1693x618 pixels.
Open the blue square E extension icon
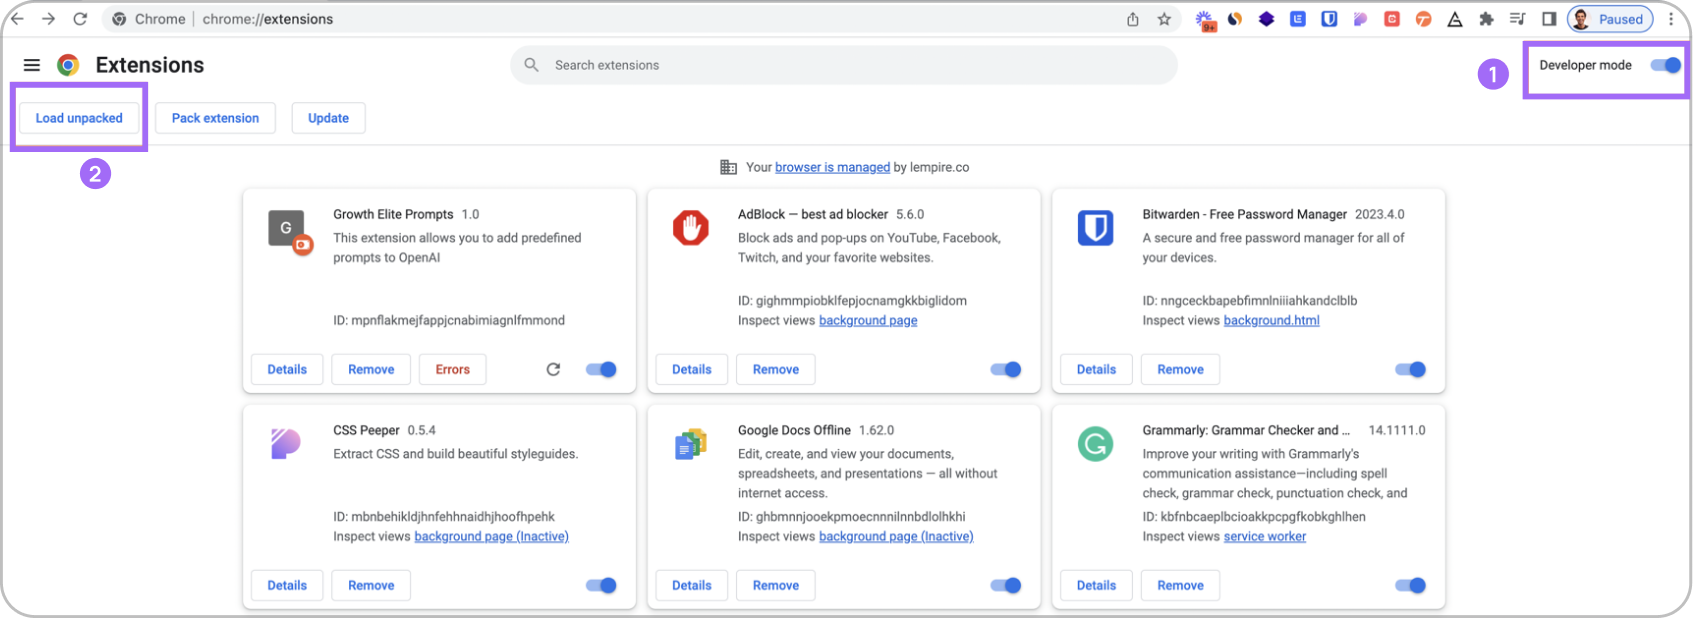tap(1298, 19)
